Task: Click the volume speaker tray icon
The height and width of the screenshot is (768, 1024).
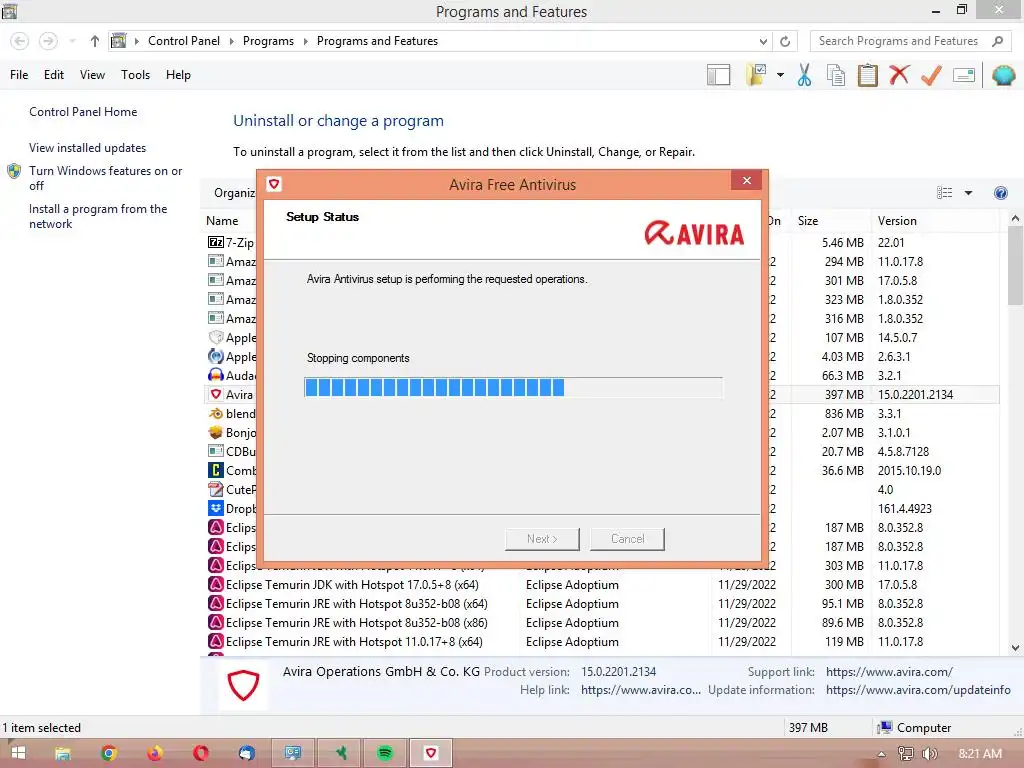Action: [x=929, y=754]
